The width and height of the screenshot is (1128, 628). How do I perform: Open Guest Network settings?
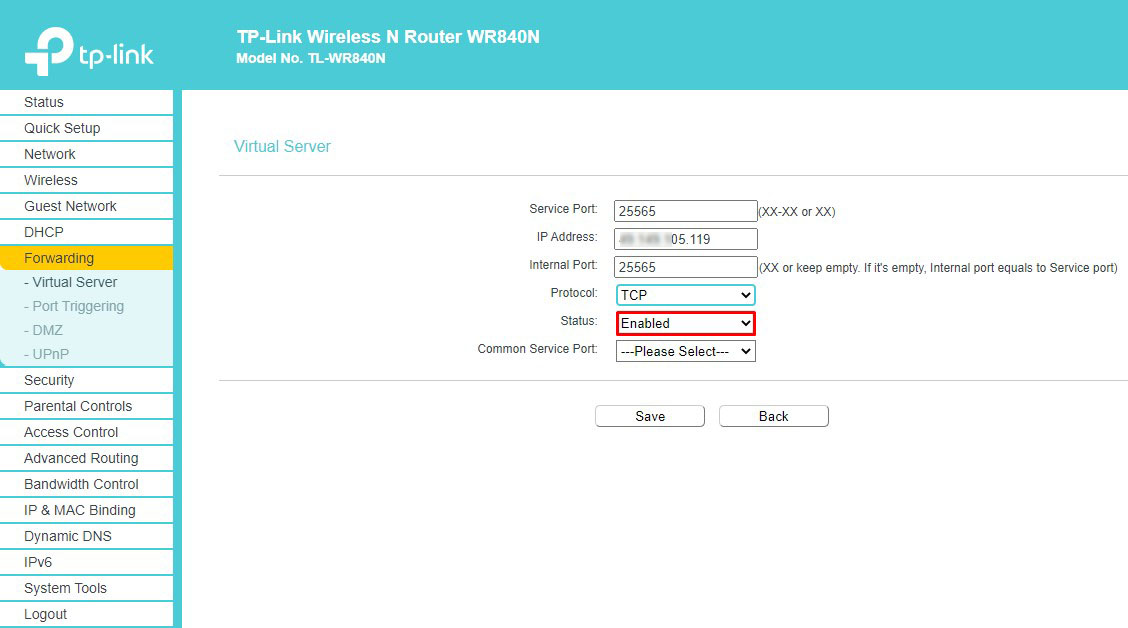point(86,206)
